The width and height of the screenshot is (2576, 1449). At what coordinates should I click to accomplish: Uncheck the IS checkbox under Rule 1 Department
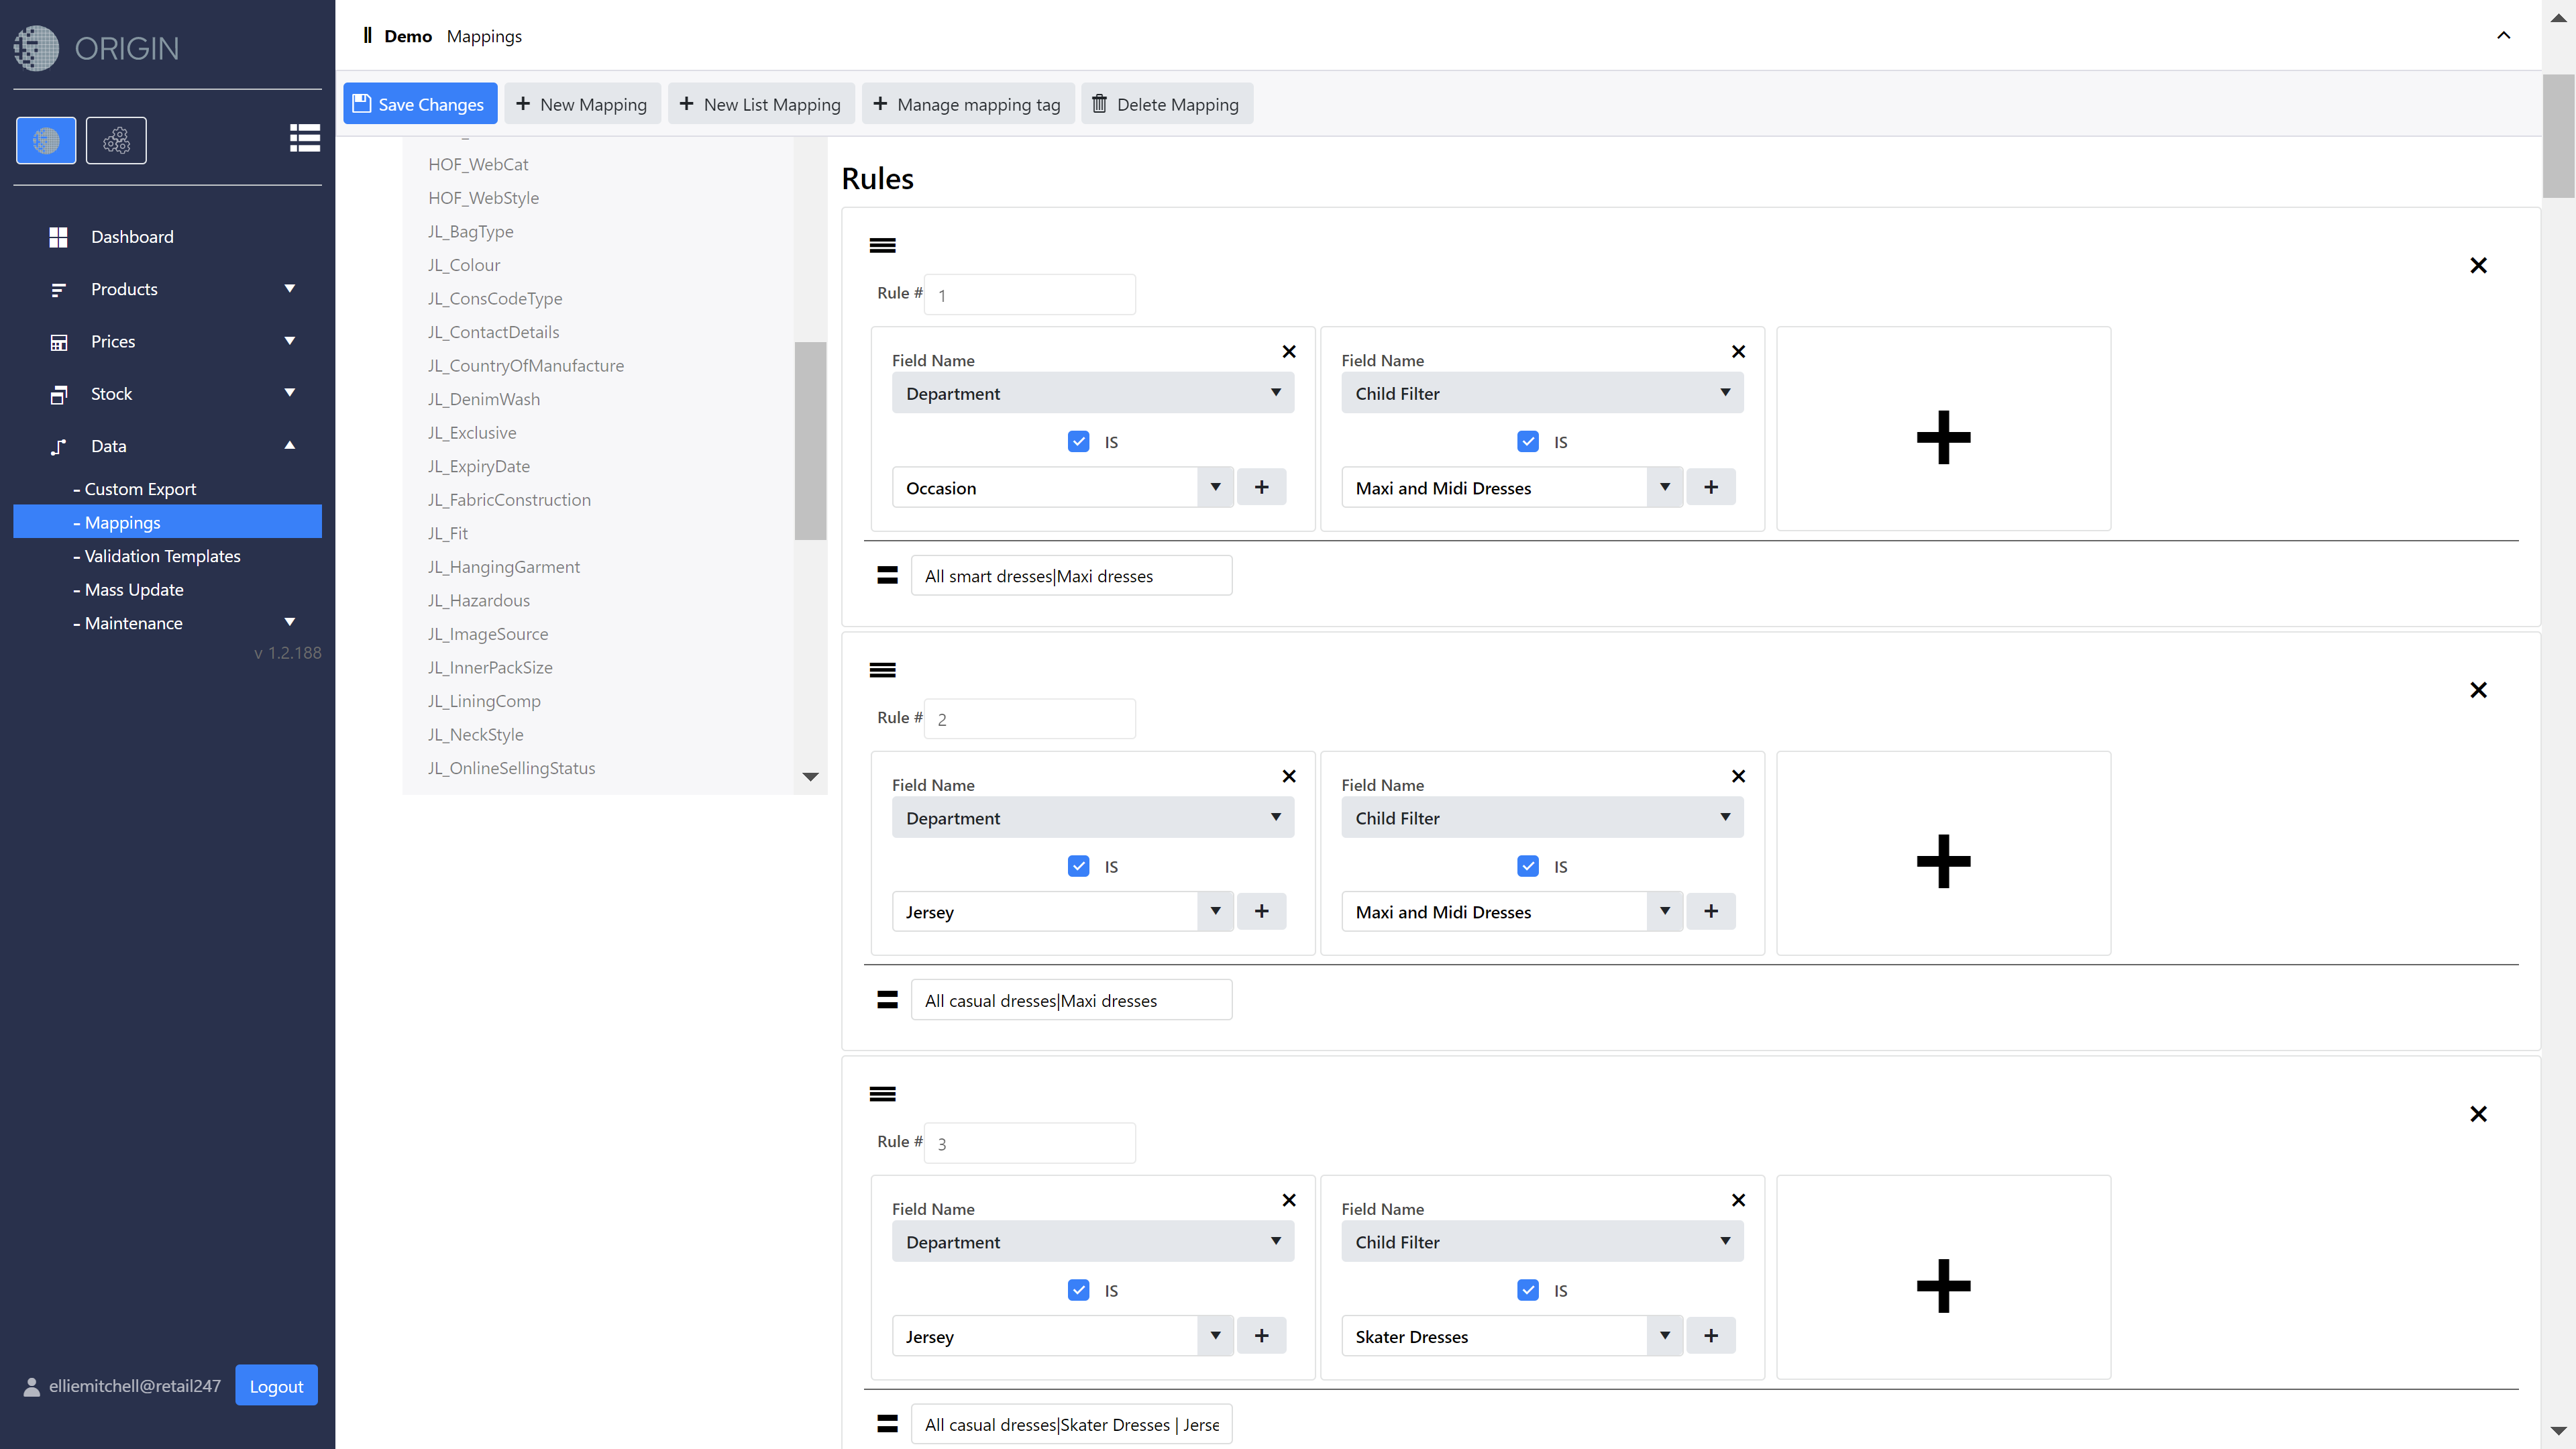pyautogui.click(x=1078, y=441)
